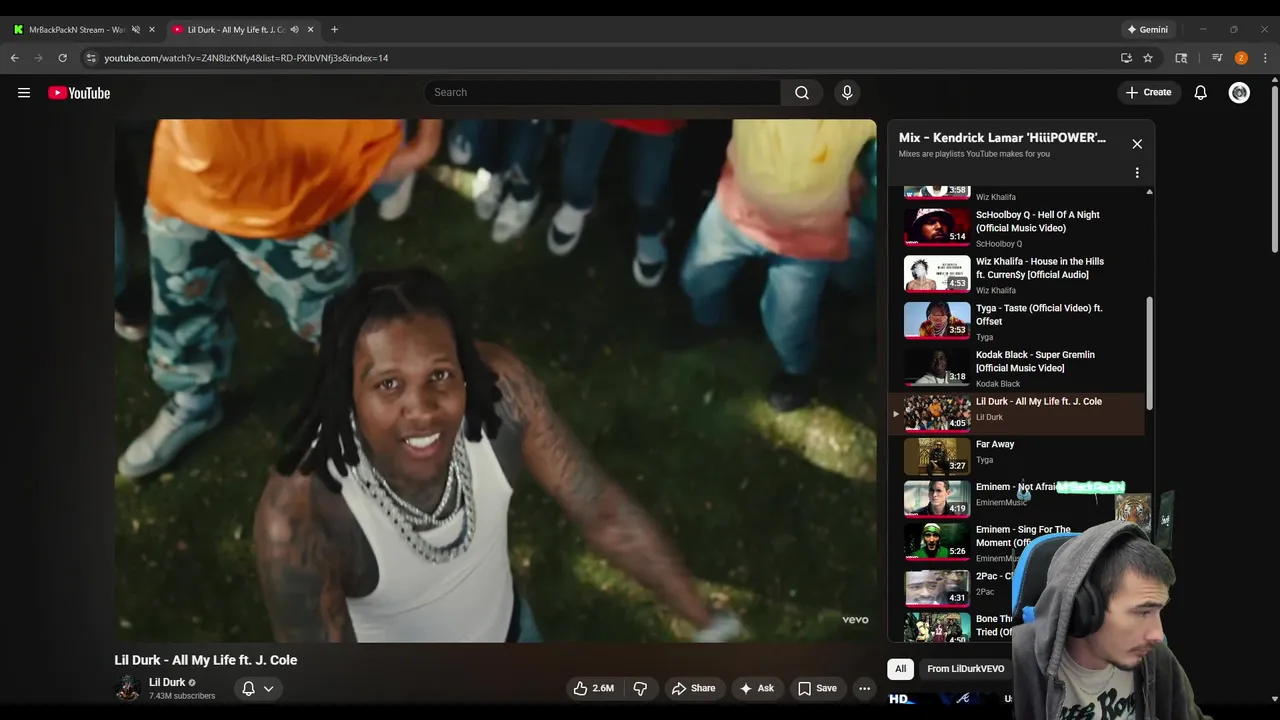Click the video player to pause
The width and height of the screenshot is (1280, 720).
point(495,381)
